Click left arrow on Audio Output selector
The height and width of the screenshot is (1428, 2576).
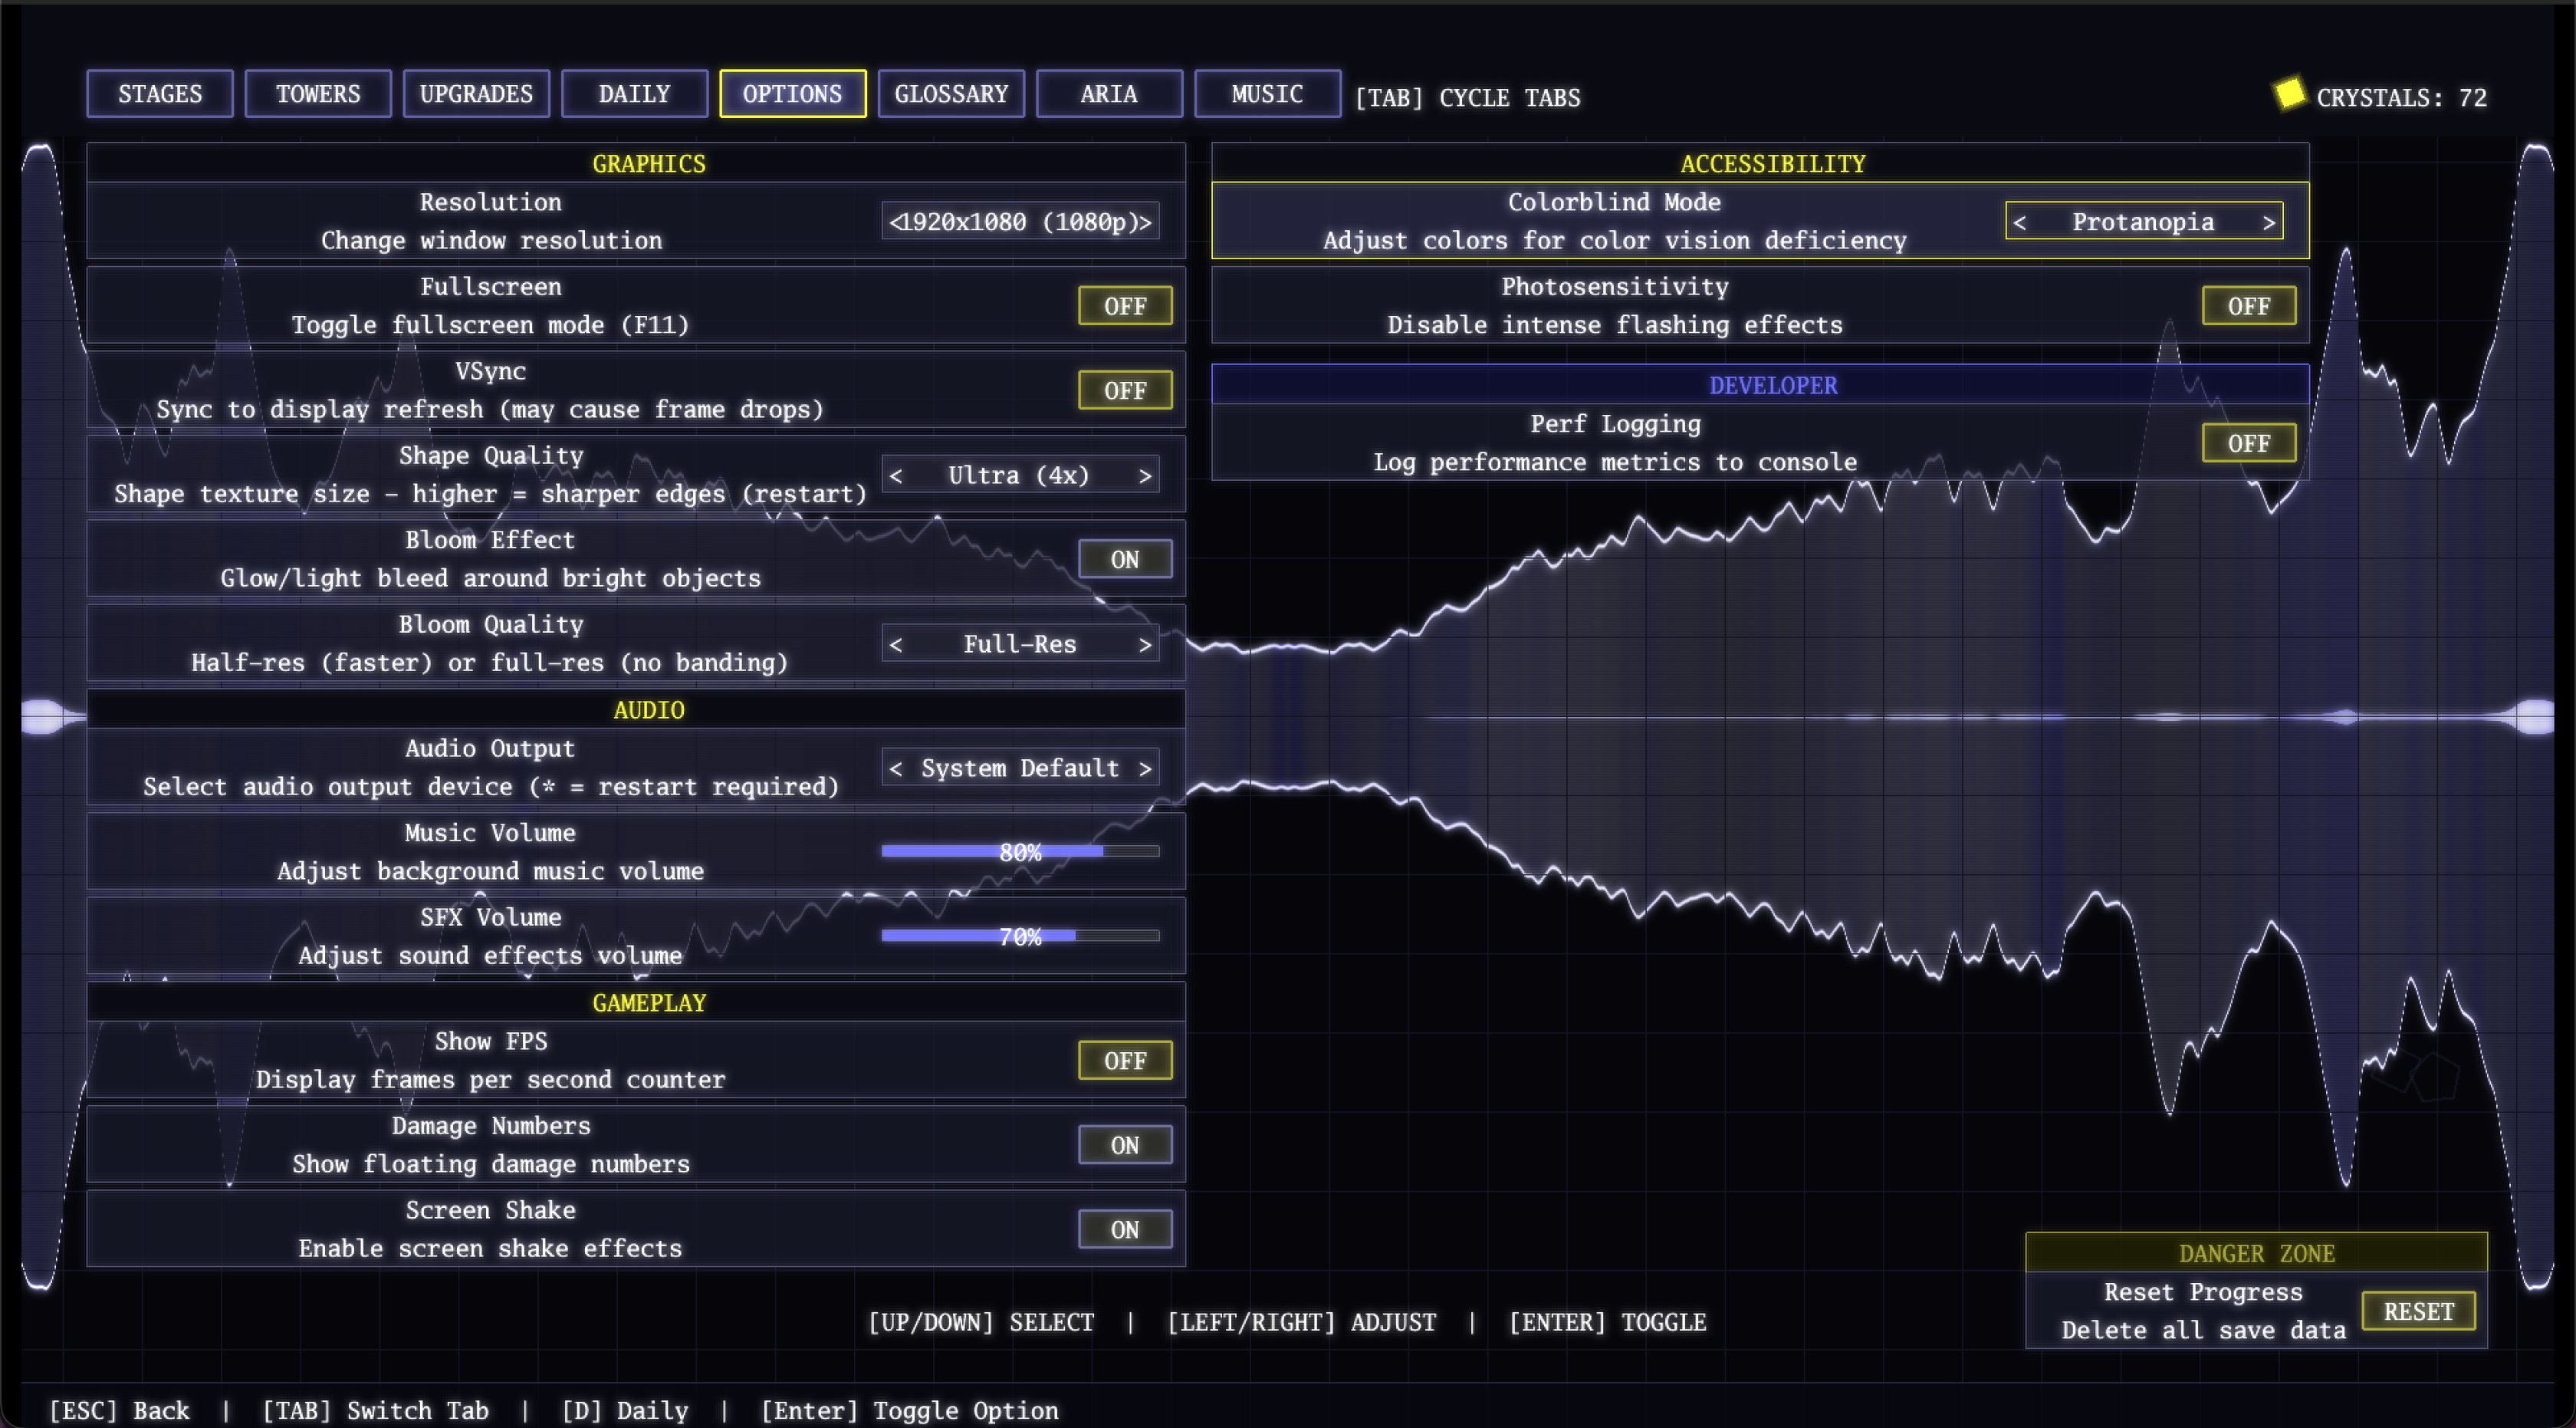(896, 769)
